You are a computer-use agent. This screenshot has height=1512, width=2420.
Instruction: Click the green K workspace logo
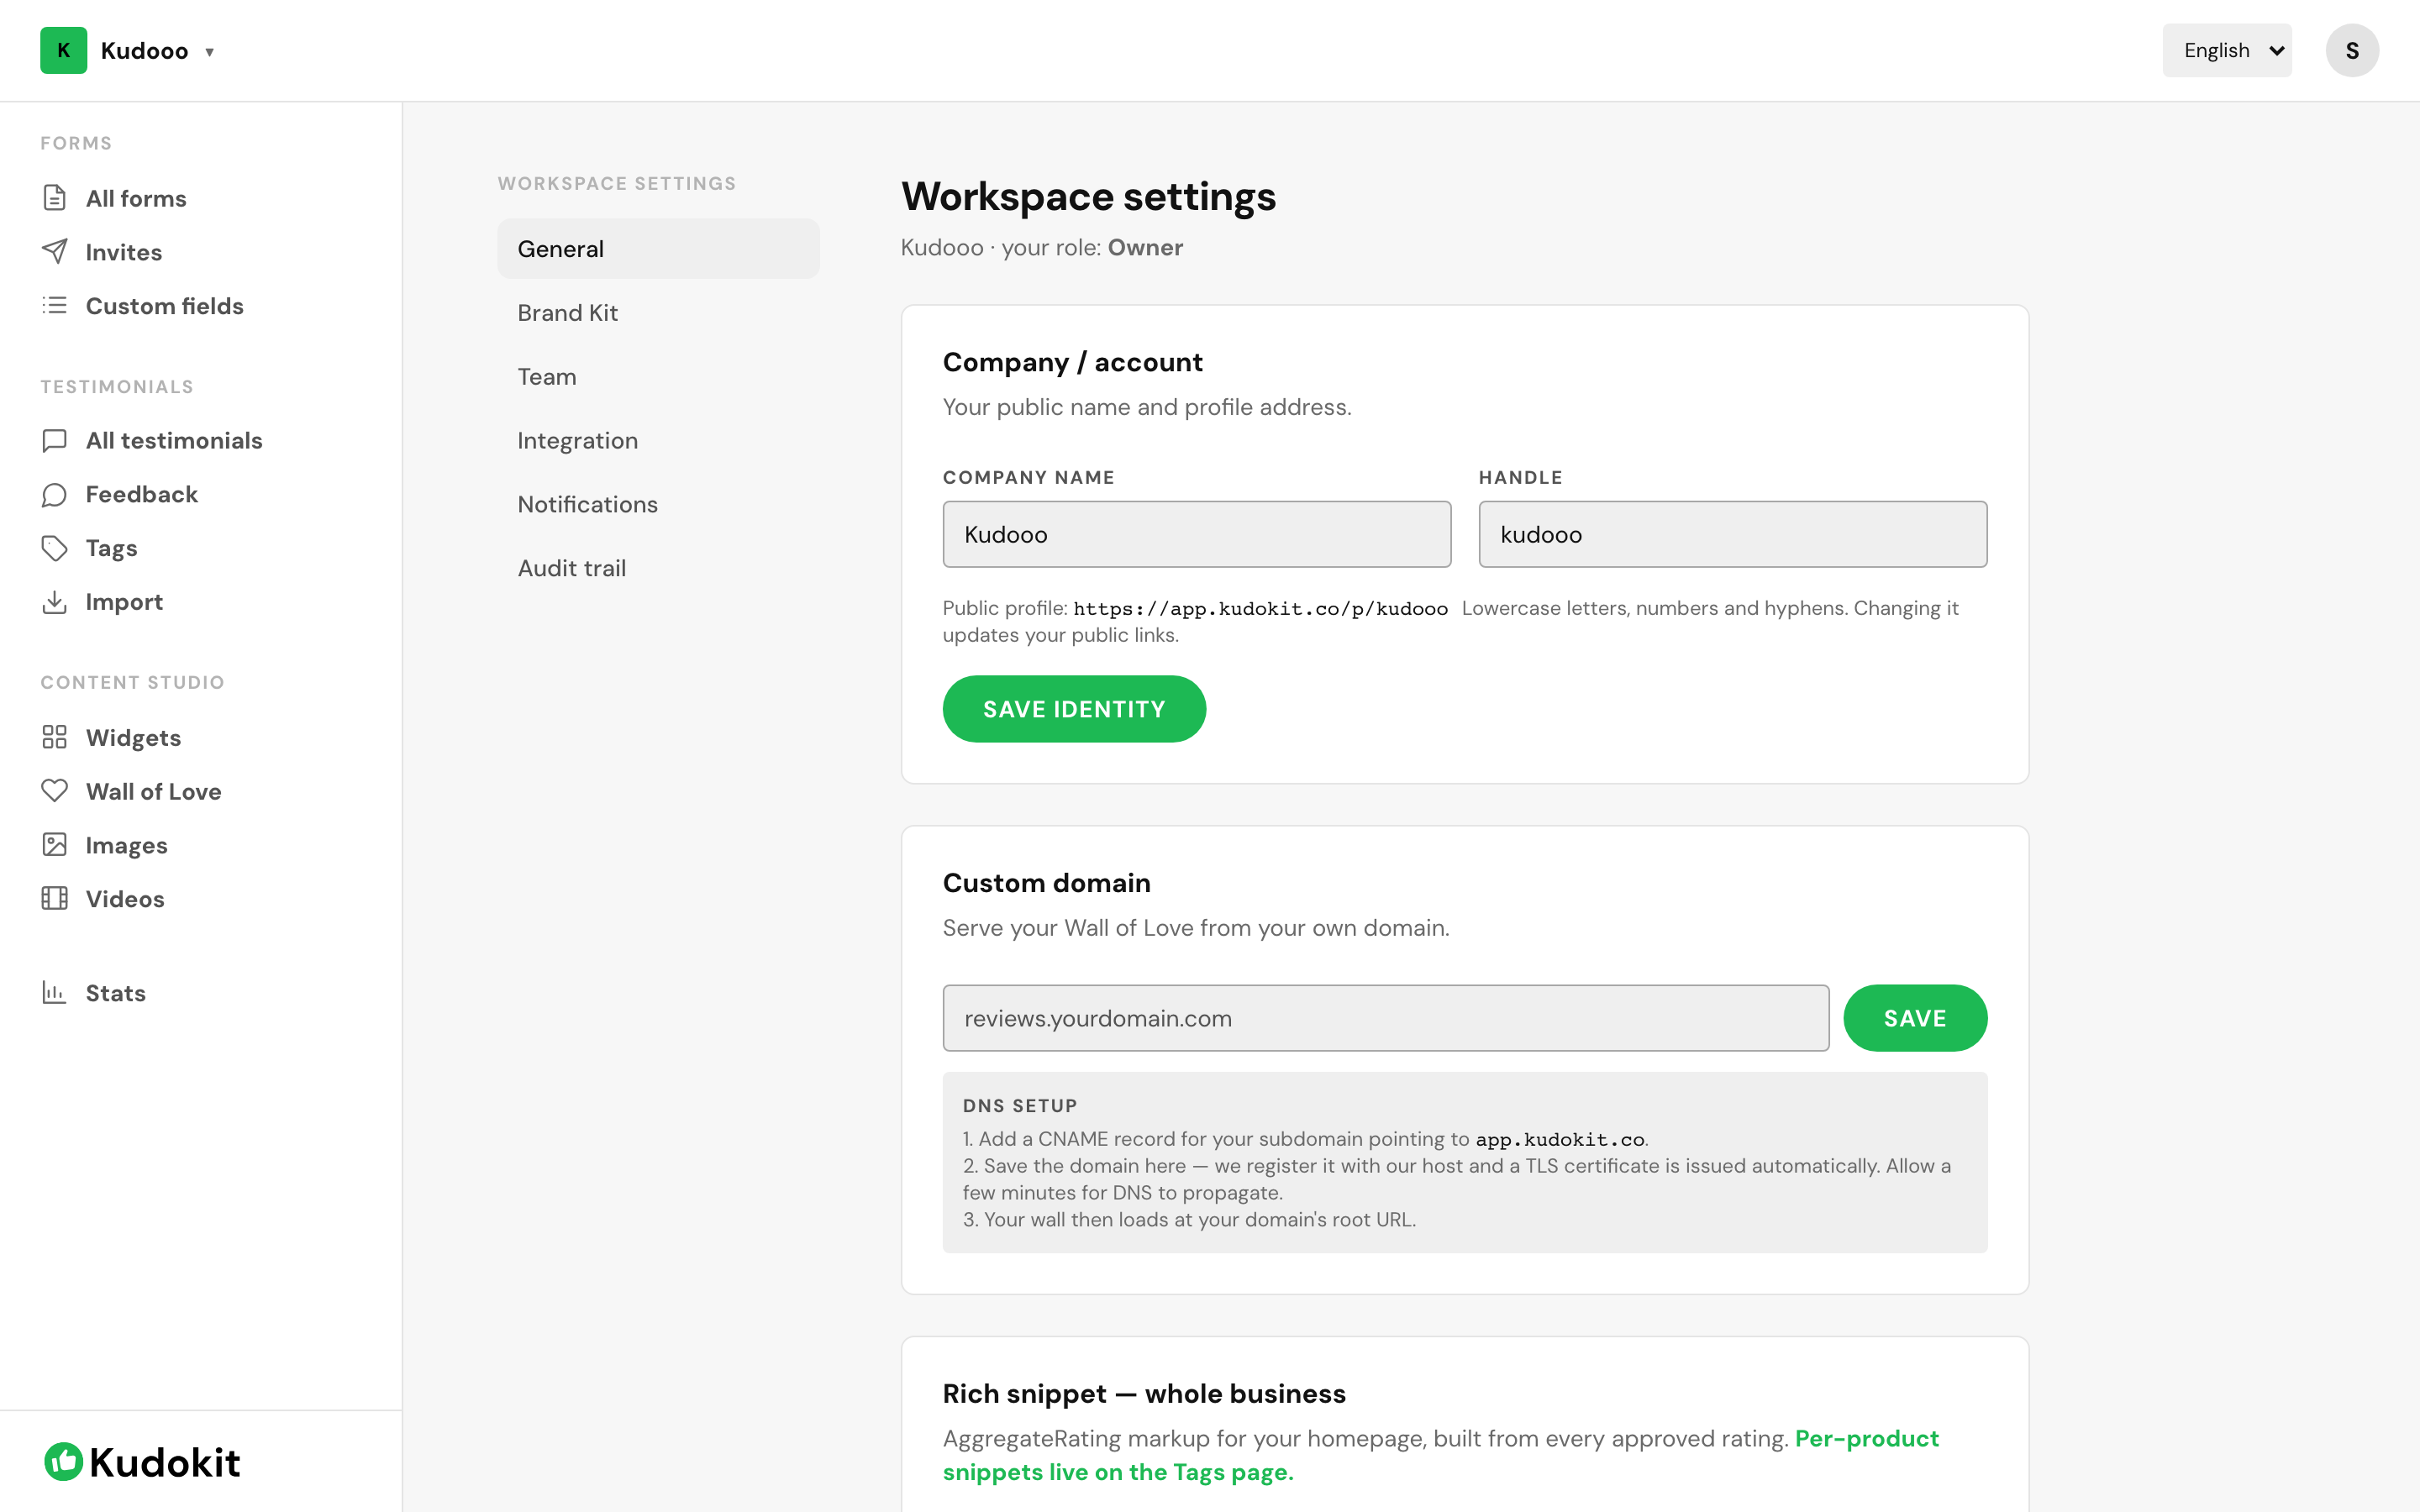[x=63, y=50]
